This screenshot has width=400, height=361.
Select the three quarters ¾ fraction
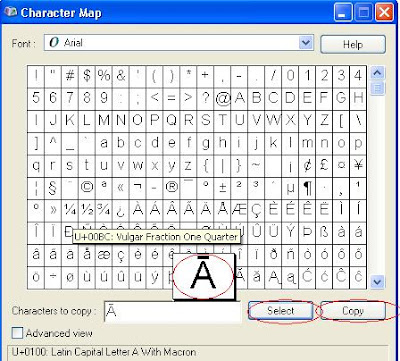click(x=104, y=211)
